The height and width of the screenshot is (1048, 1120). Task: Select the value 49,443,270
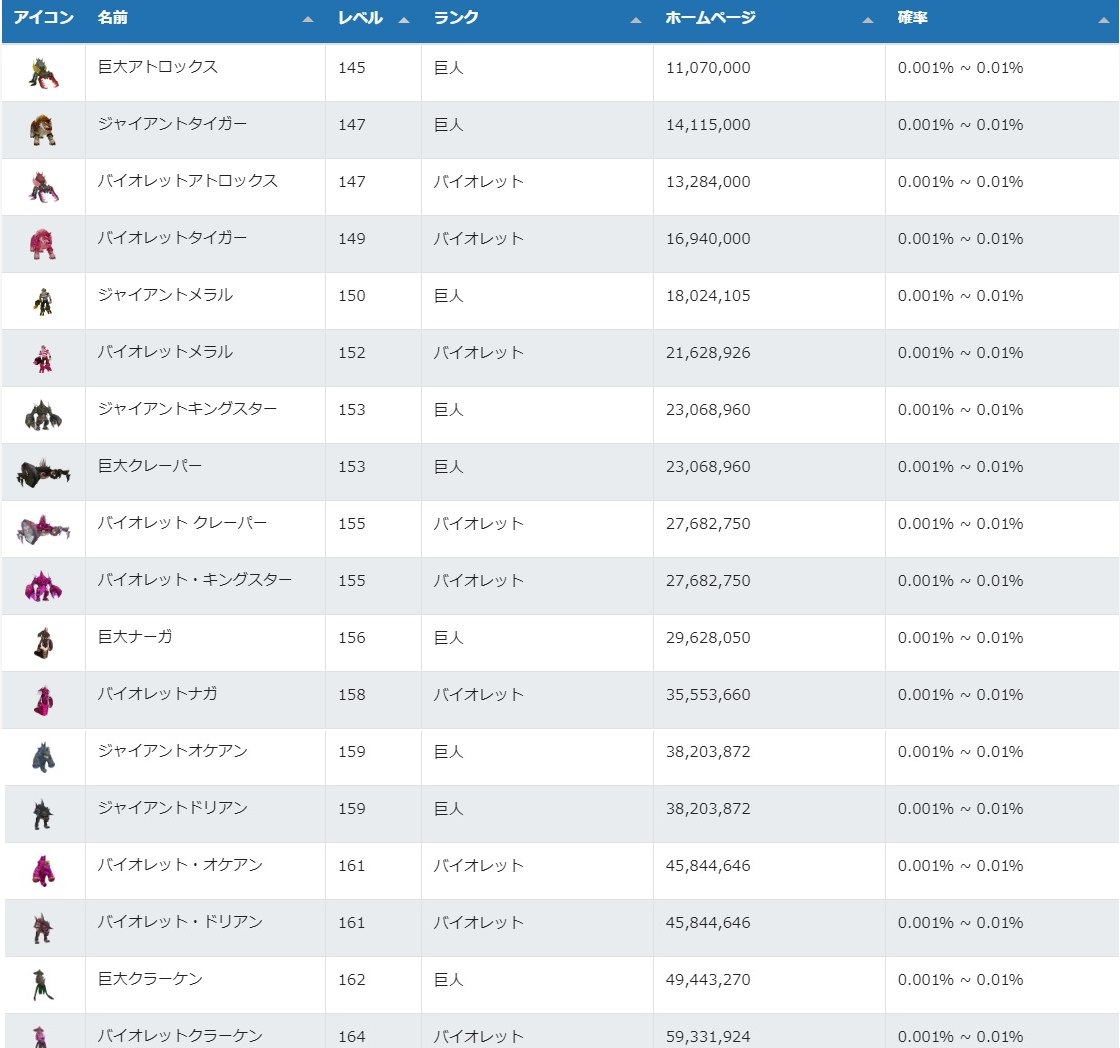pyautogui.click(x=709, y=980)
